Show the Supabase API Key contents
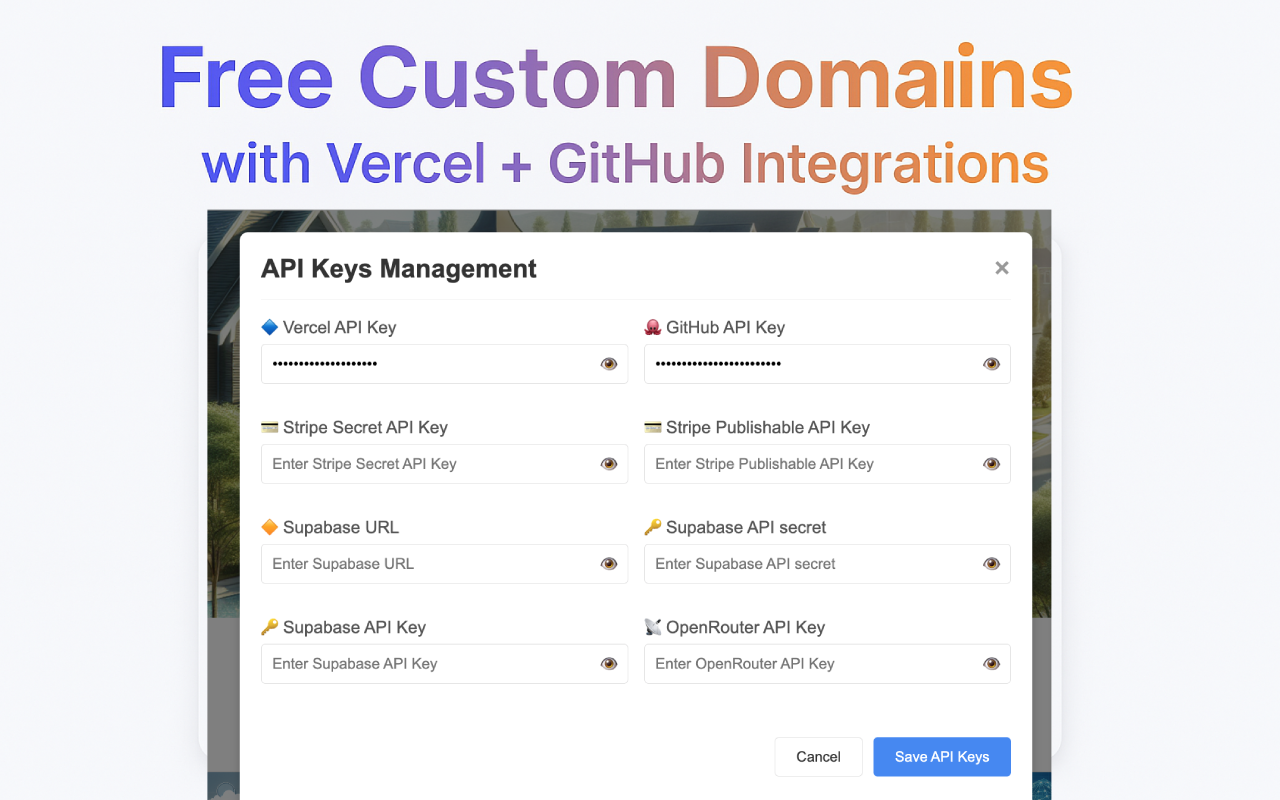This screenshot has width=1280, height=800. 608,664
